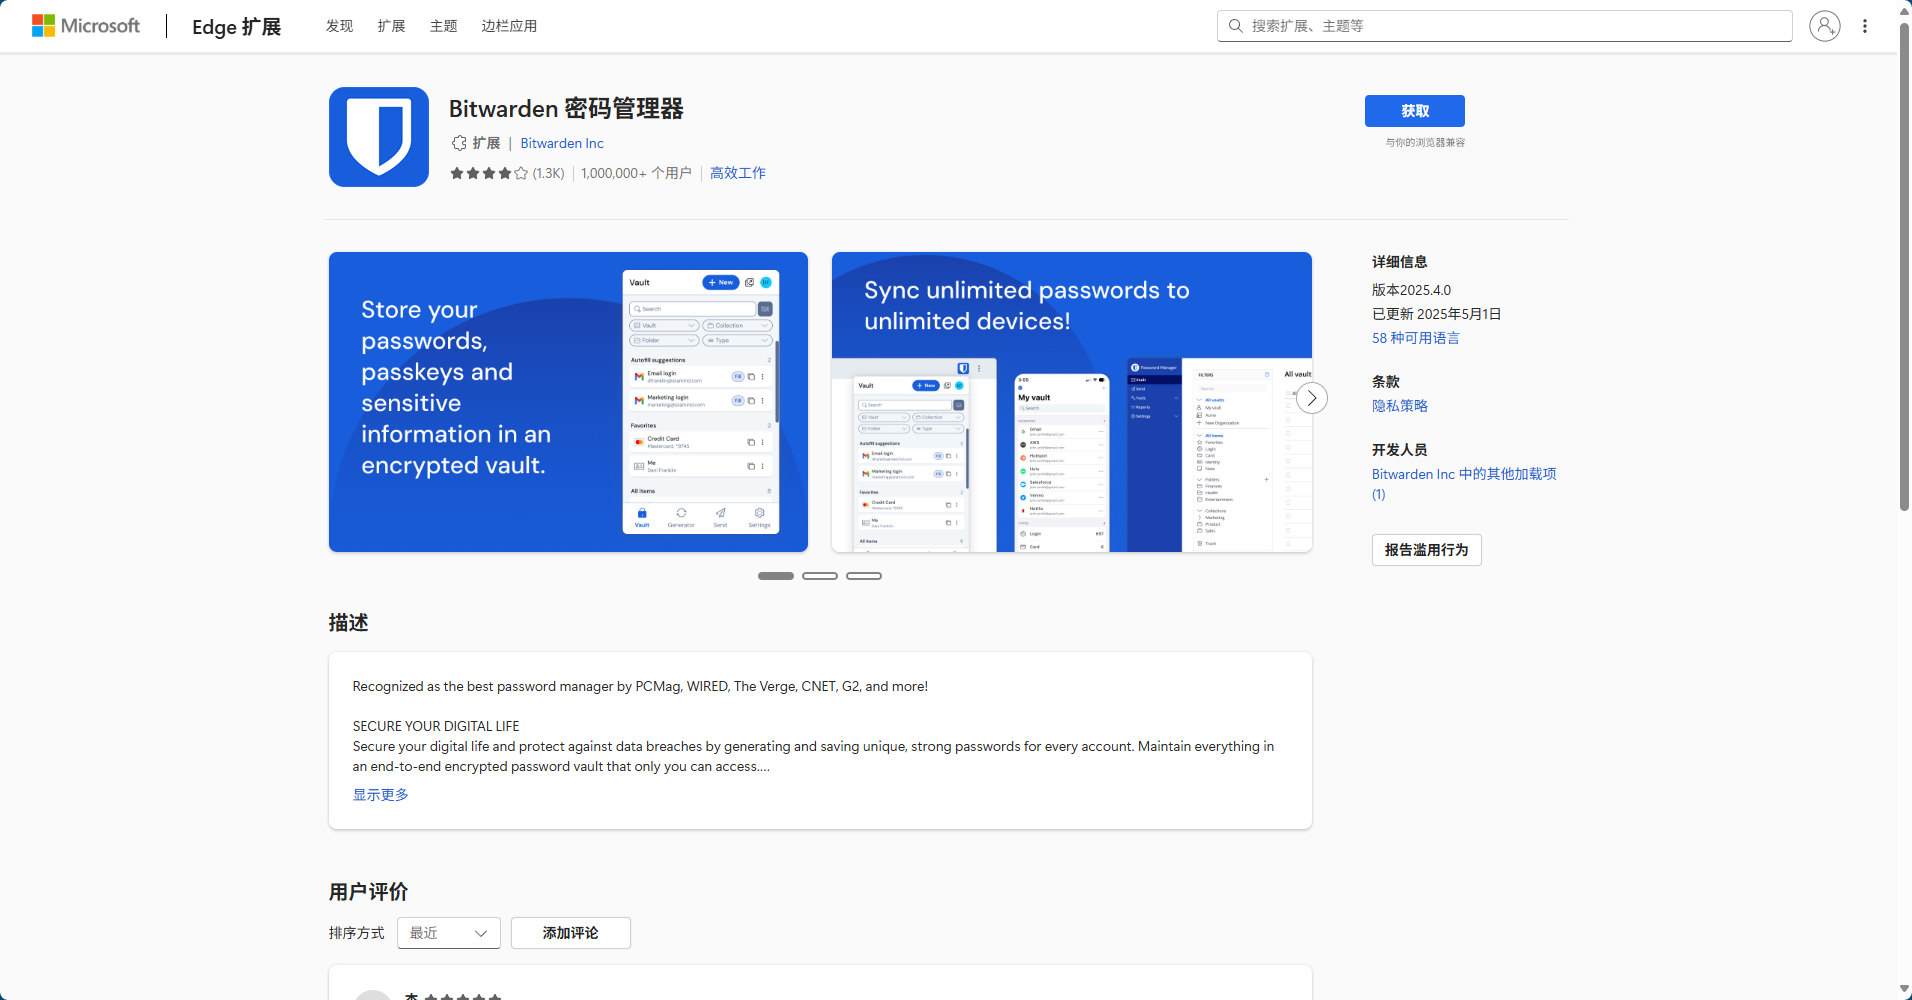The height and width of the screenshot is (1000, 1912).
Task: Click the search magnifier icon
Action: (1235, 26)
